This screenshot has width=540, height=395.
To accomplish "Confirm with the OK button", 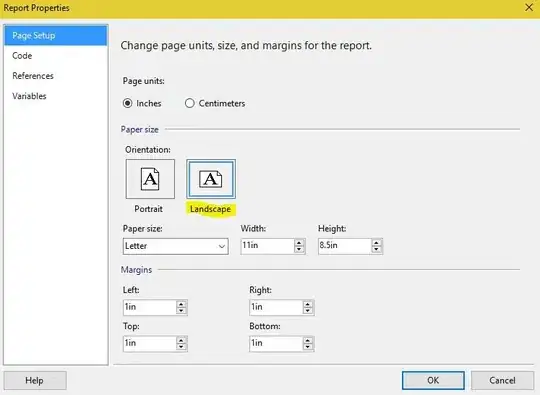I will pyautogui.click(x=433, y=380).
